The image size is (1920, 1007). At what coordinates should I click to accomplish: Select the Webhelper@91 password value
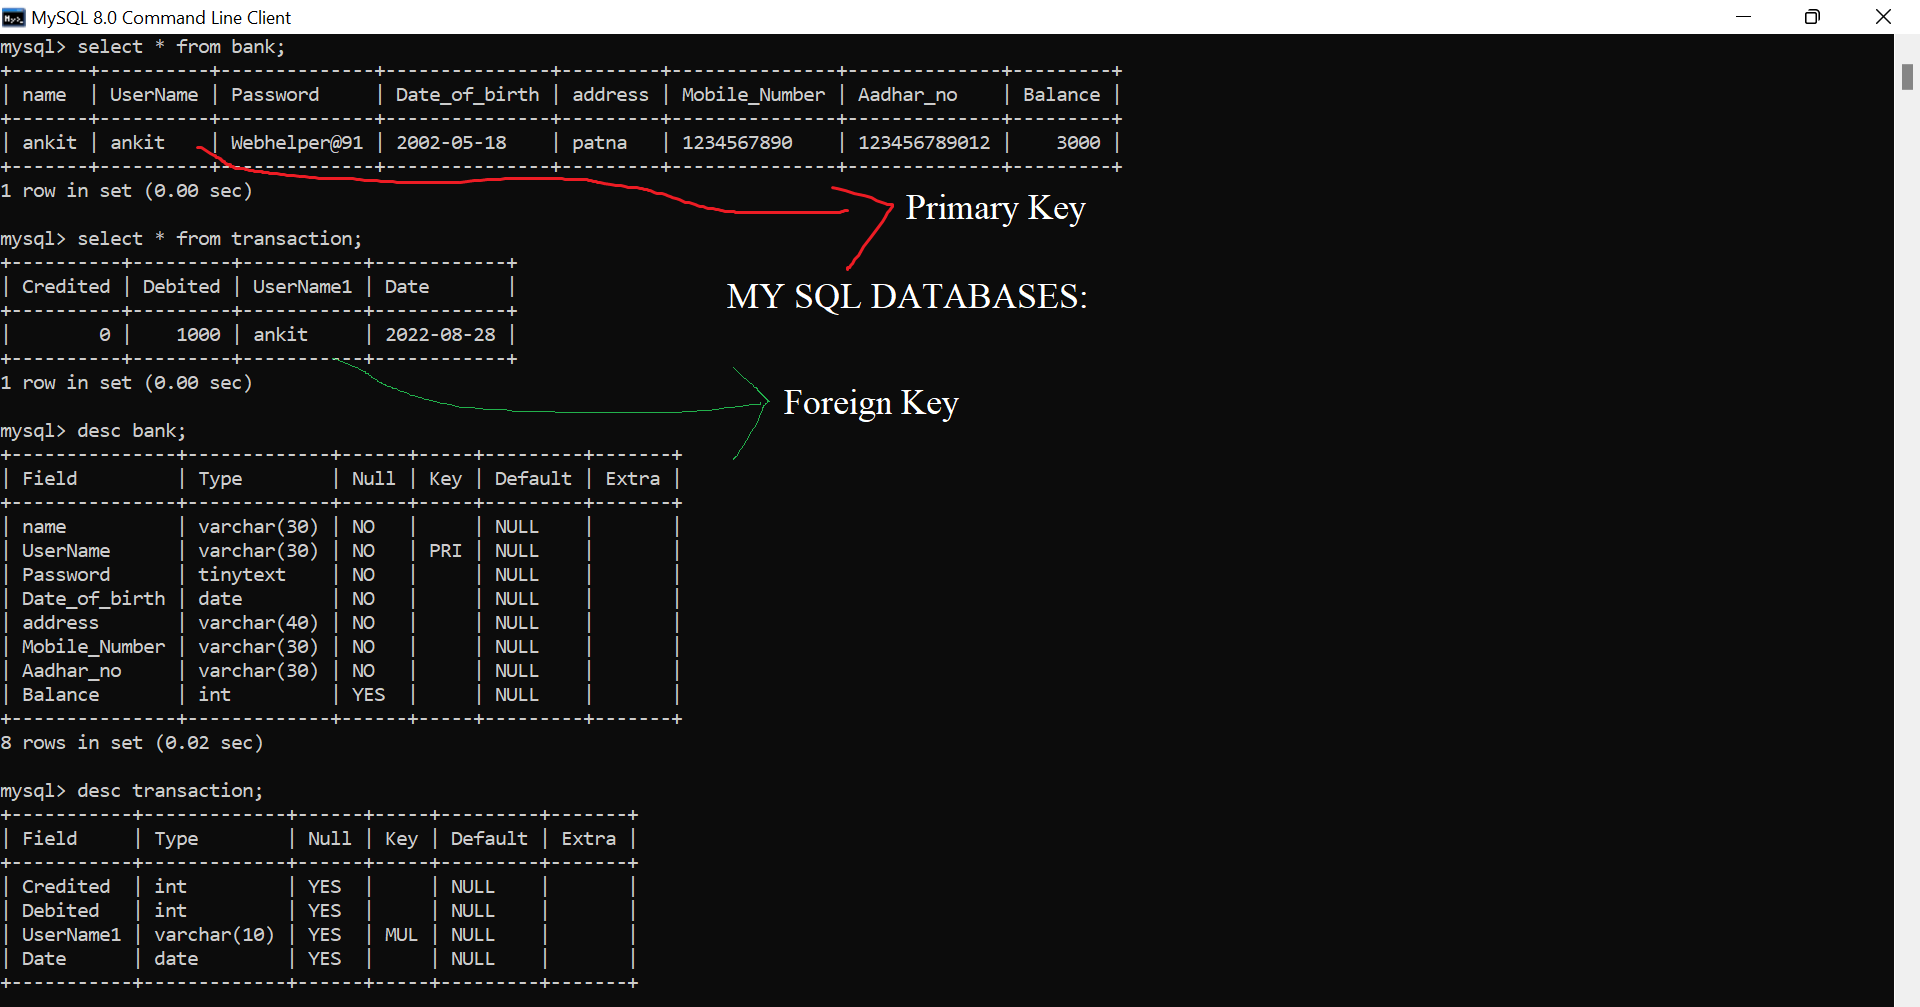(296, 142)
